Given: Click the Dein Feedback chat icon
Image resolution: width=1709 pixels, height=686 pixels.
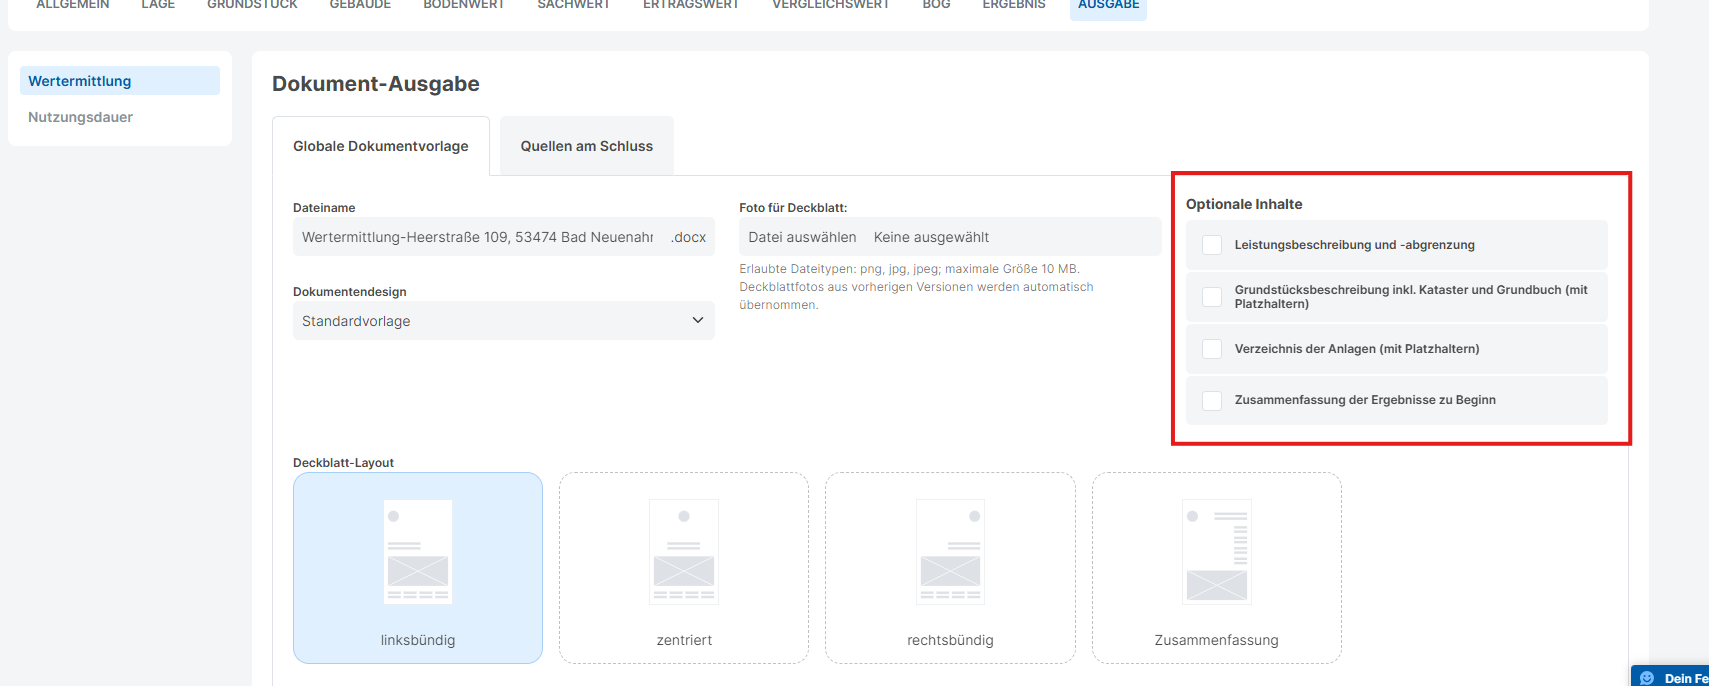Looking at the screenshot, I should 1647,678.
